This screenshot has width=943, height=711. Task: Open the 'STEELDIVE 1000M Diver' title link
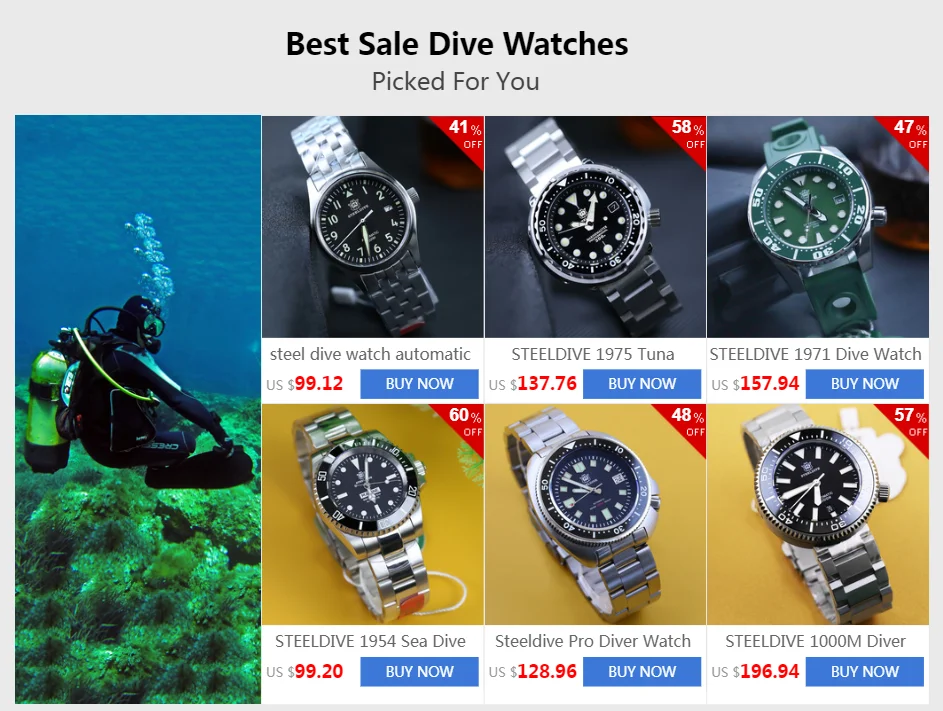[816, 641]
